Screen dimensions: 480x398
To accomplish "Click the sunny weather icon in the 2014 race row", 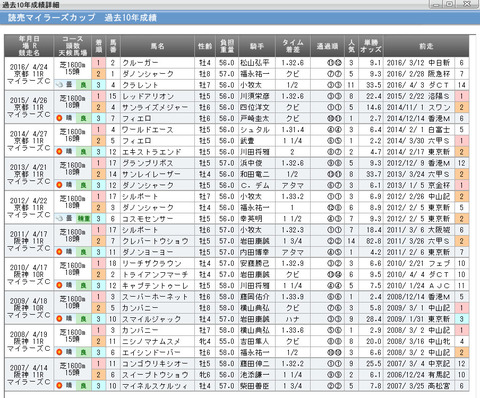I will click(x=60, y=152).
